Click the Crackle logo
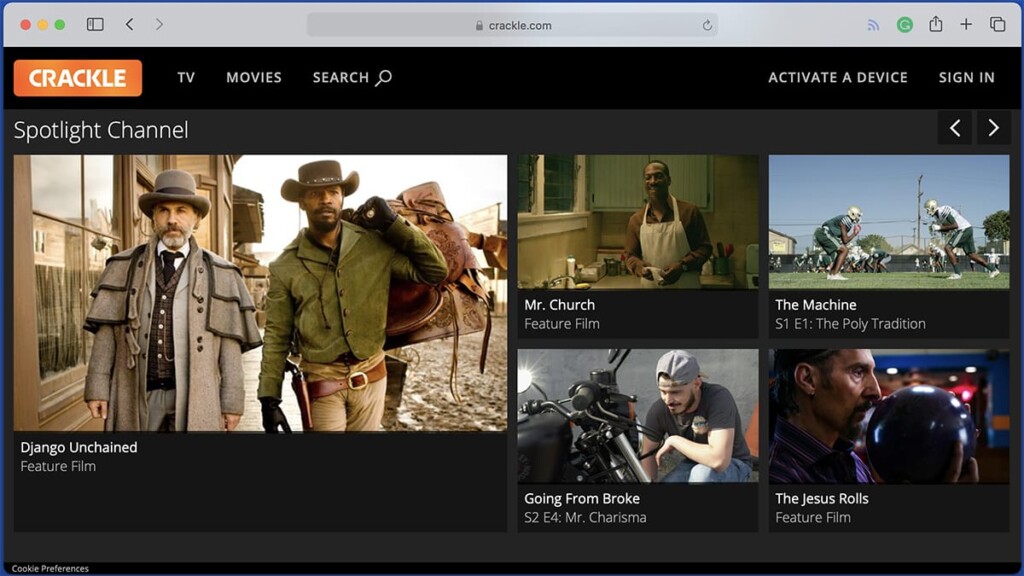 coord(78,78)
